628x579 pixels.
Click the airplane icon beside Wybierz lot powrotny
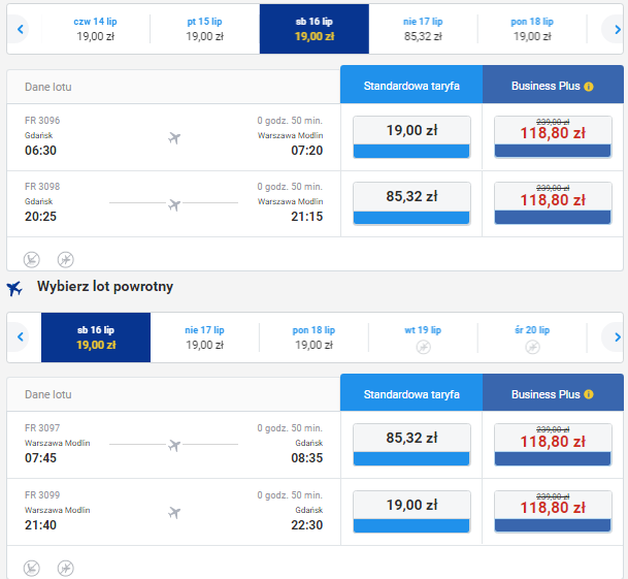[x=15, y=288]
